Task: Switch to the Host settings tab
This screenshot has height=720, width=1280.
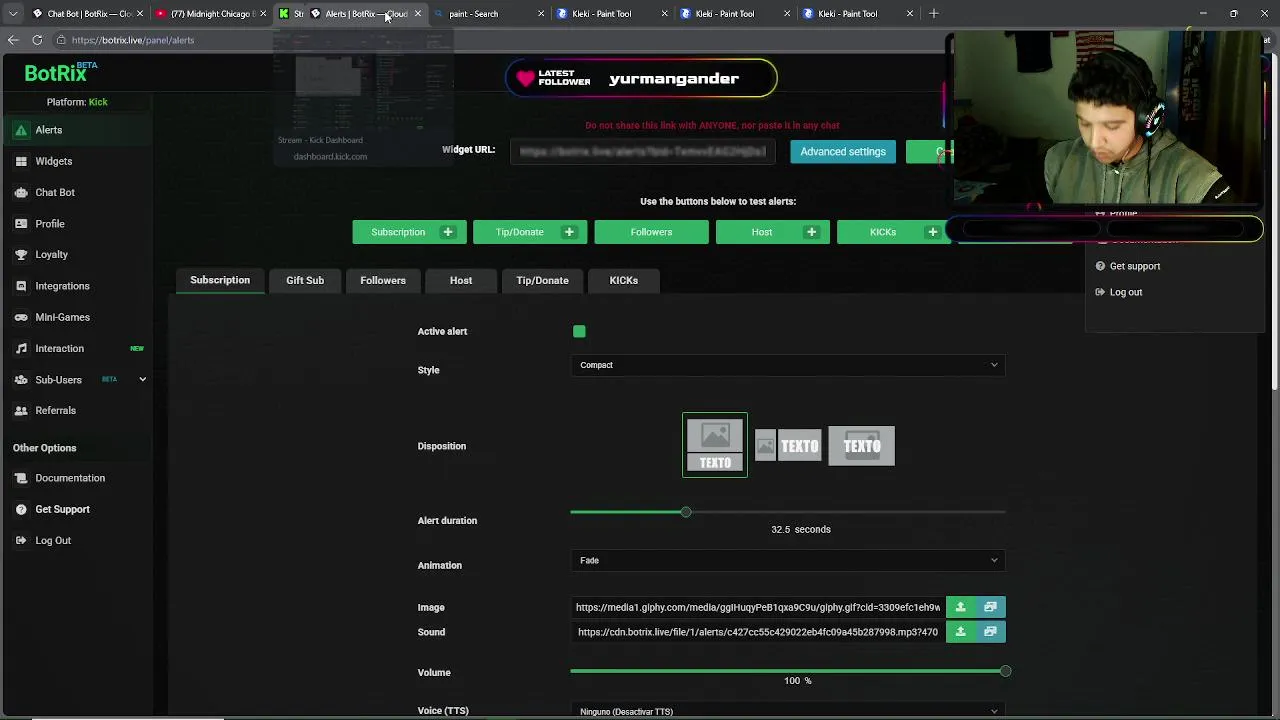Action: (461, 281)
